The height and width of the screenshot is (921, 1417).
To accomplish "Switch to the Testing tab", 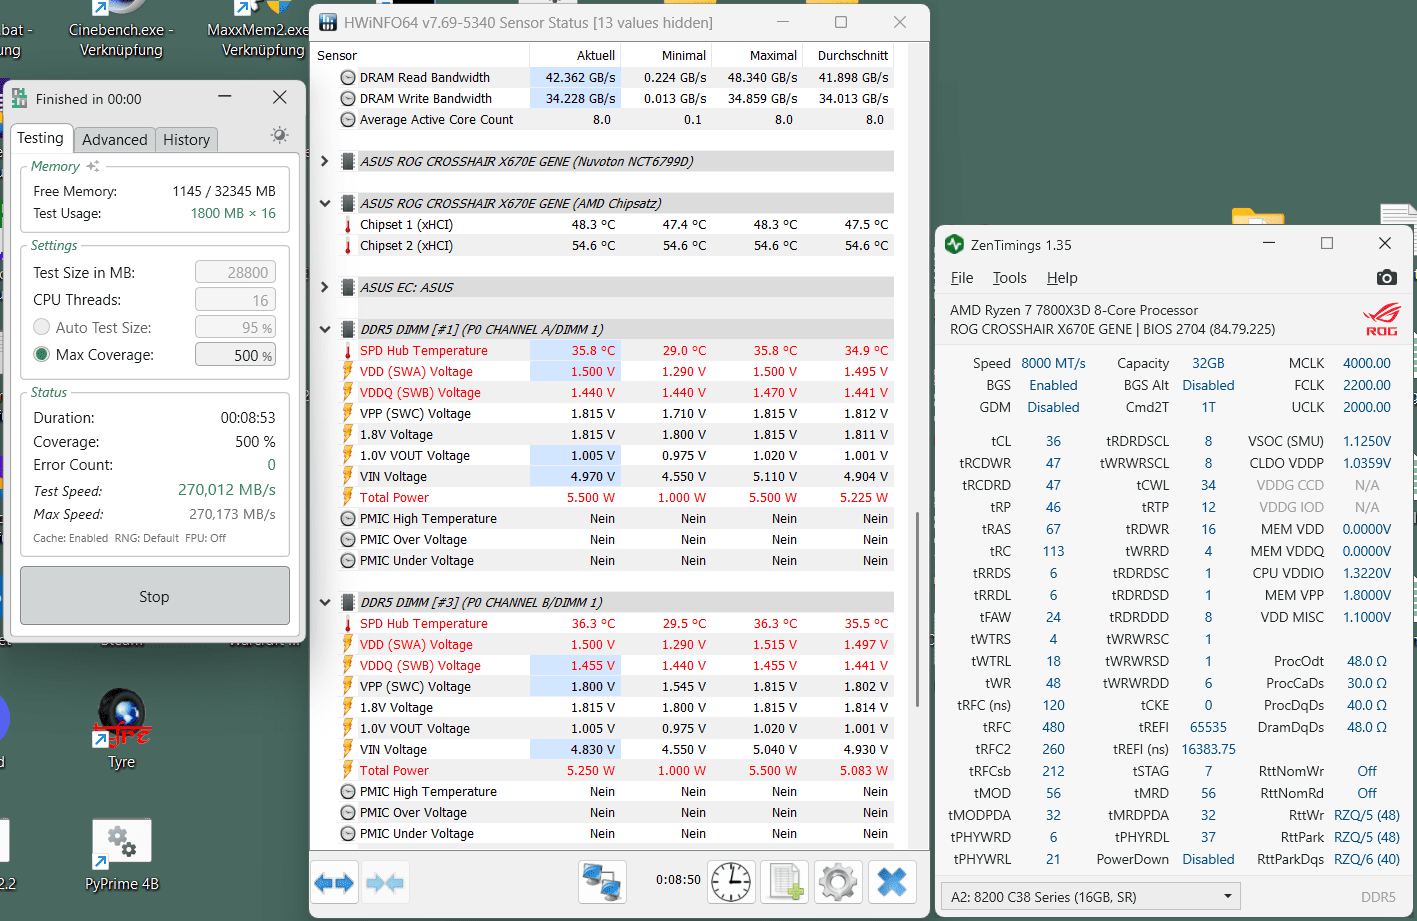I will [x=40, y=138].
